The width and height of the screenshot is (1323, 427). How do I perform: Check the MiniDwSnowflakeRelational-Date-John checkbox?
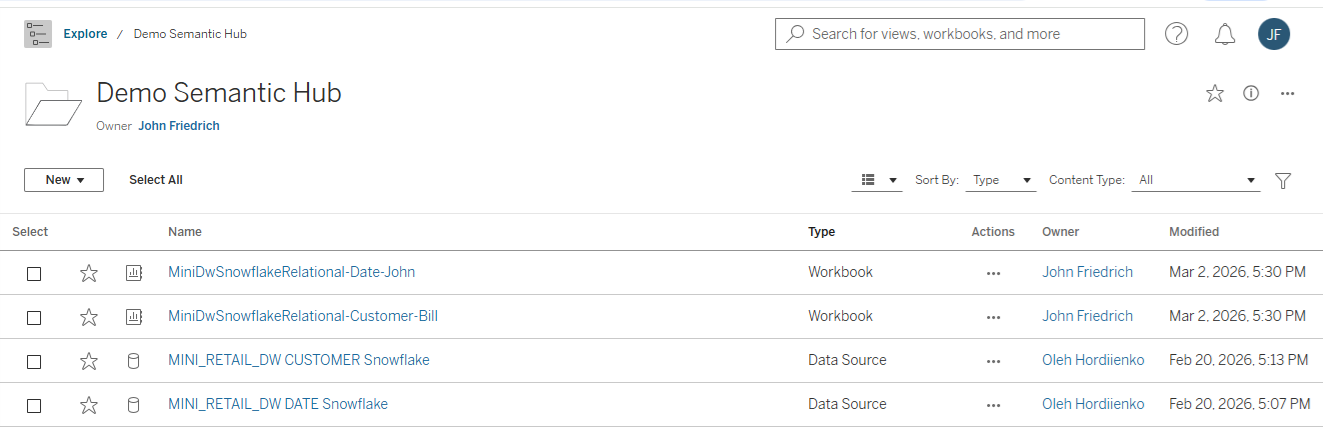click(34, 273)
